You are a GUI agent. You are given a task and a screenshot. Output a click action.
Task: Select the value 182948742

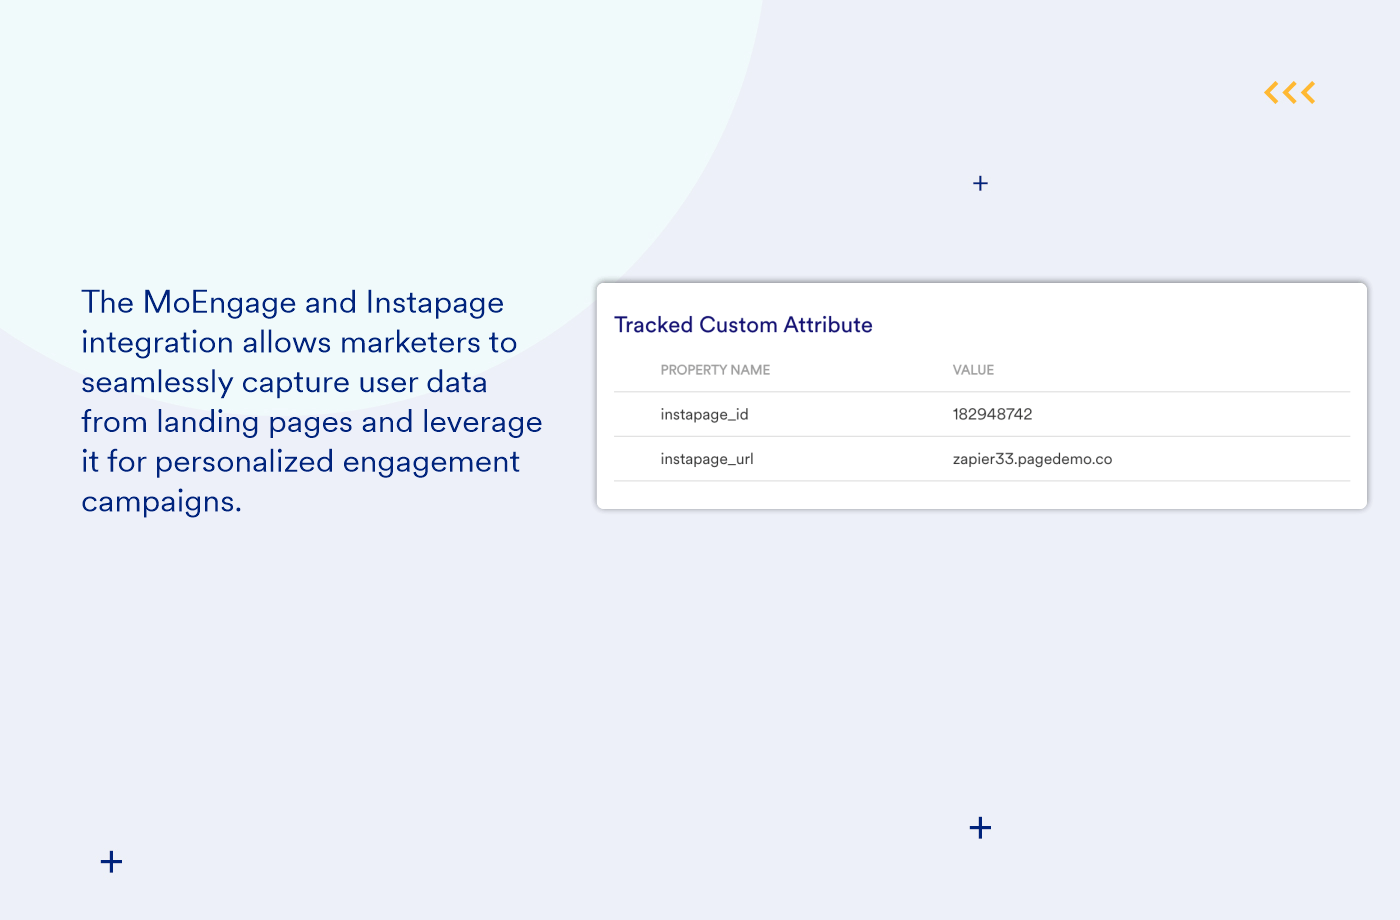[x=992, y=414]
